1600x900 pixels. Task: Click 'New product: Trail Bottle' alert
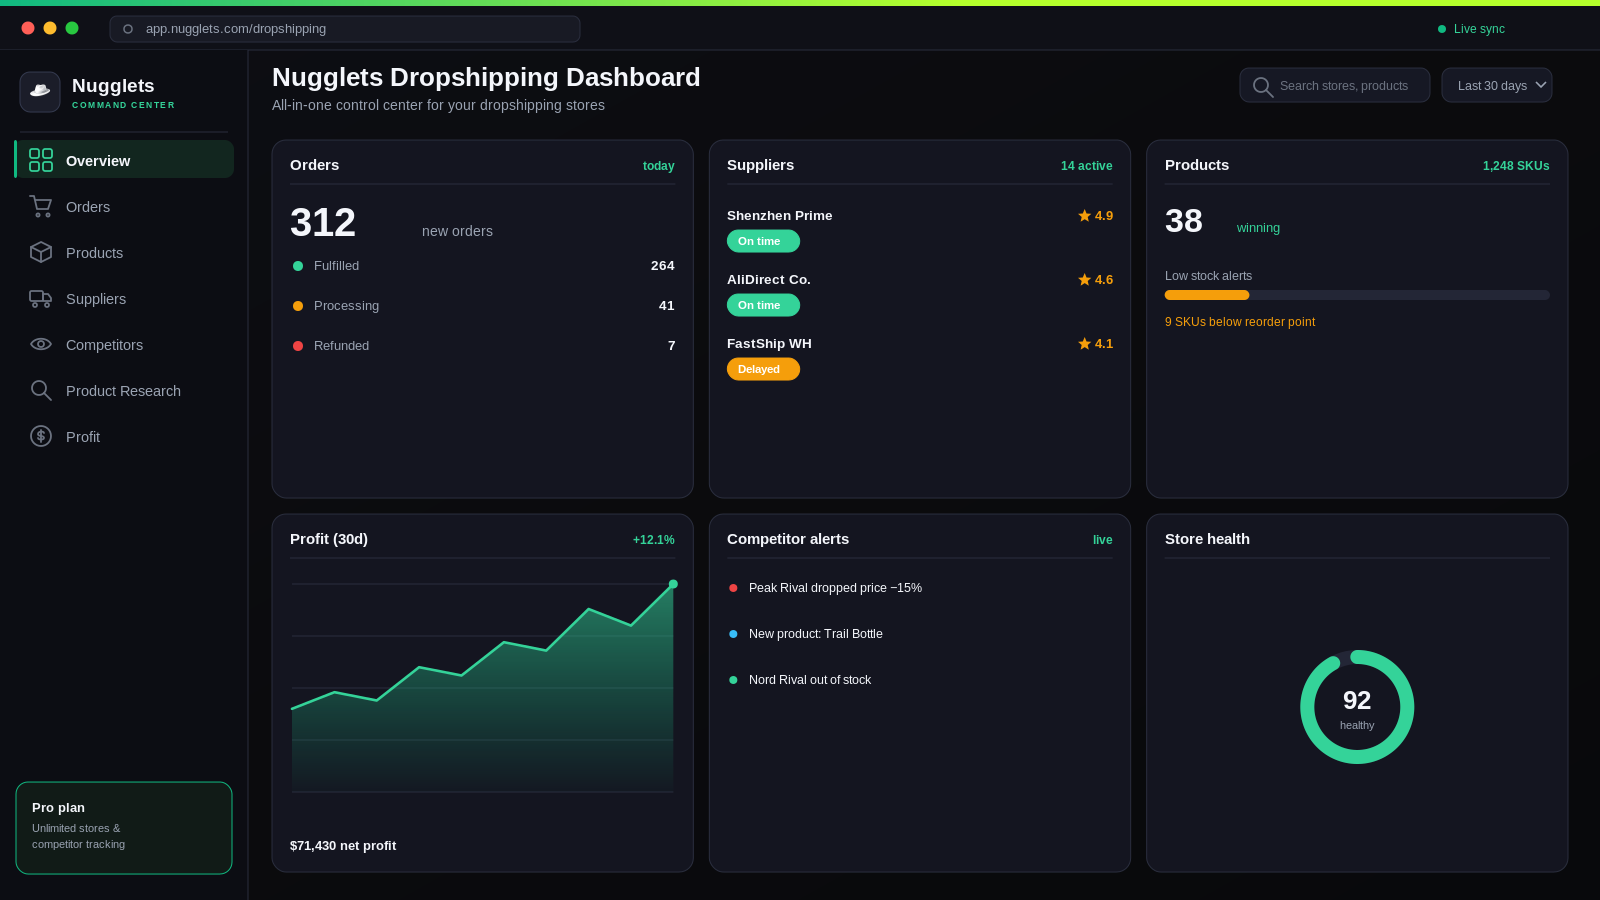(x=816, y=634)
